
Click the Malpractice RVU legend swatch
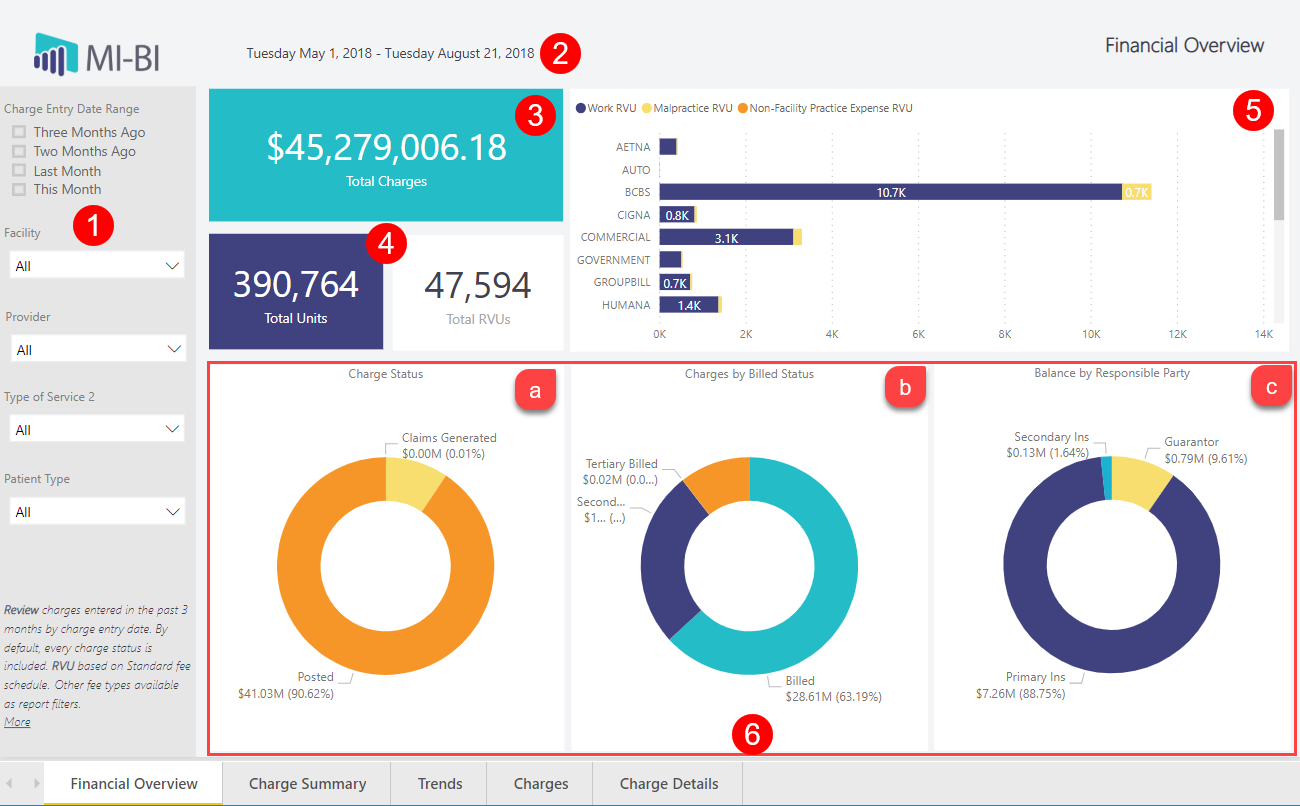pos(646,108)
